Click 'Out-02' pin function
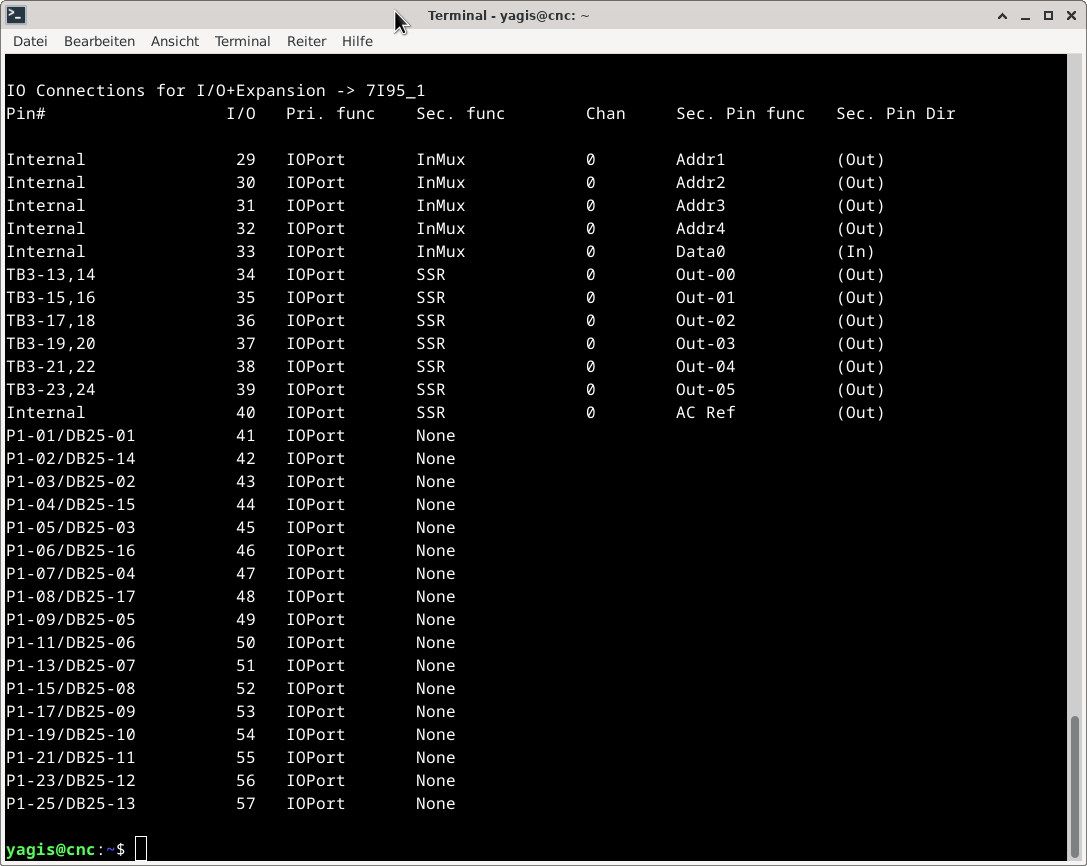Screen dimensions: 1087x866 pos(705,320)
